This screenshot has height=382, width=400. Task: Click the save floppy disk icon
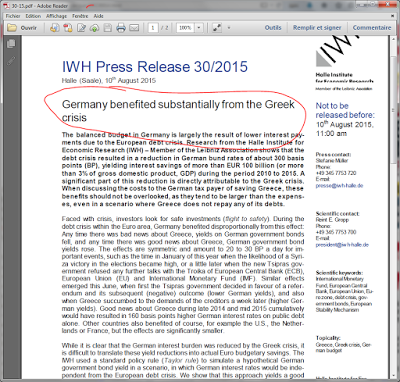[x=108, y=28]
